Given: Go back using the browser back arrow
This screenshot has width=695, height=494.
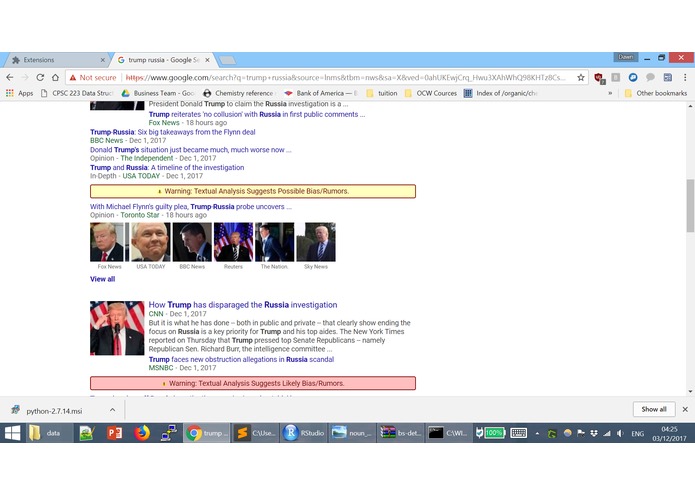Looking at the screenshot, I should click(10, 78).
